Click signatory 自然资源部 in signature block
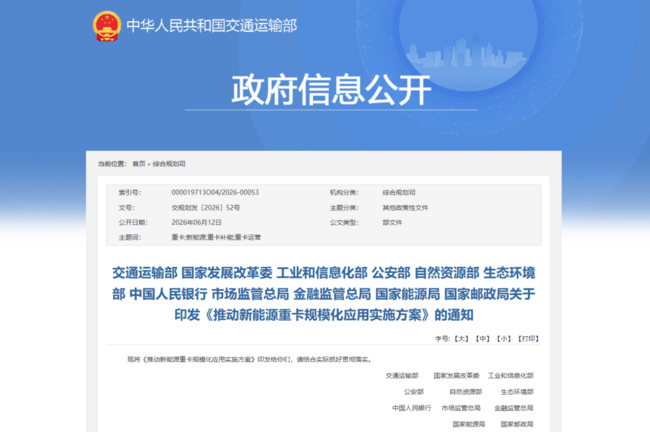 pyautogui.click(x=466, y=392)
